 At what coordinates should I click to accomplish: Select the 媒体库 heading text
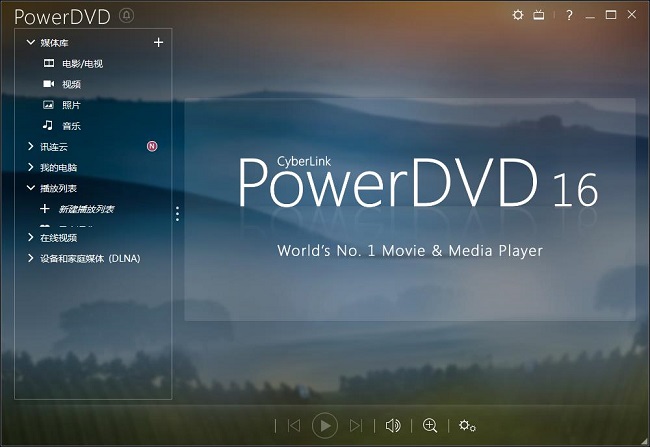coord(54,43)
